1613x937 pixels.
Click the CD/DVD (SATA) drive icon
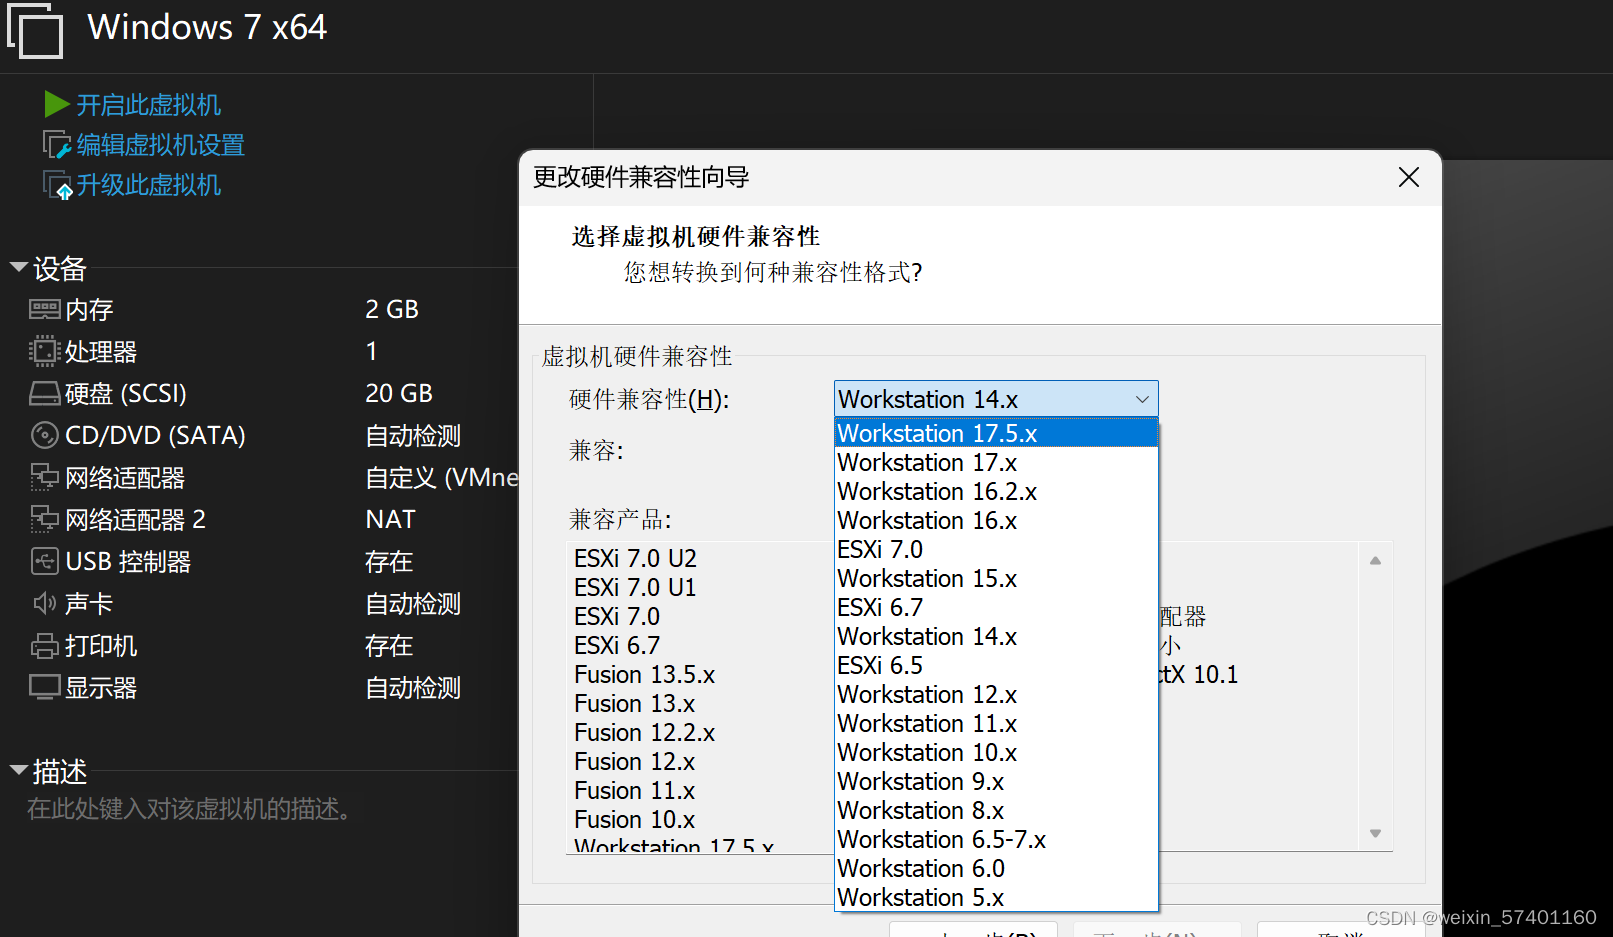tap(44, 435)
